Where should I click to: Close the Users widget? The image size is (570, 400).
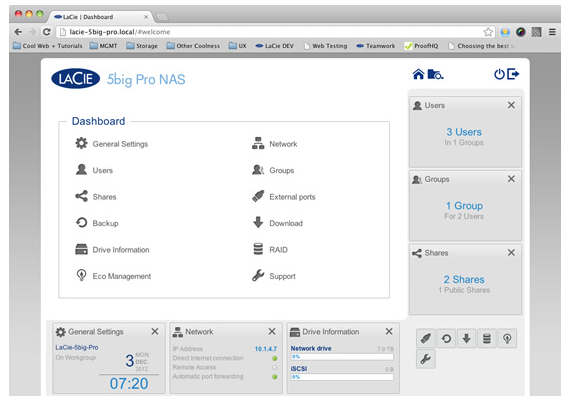(x=511, y=105)
